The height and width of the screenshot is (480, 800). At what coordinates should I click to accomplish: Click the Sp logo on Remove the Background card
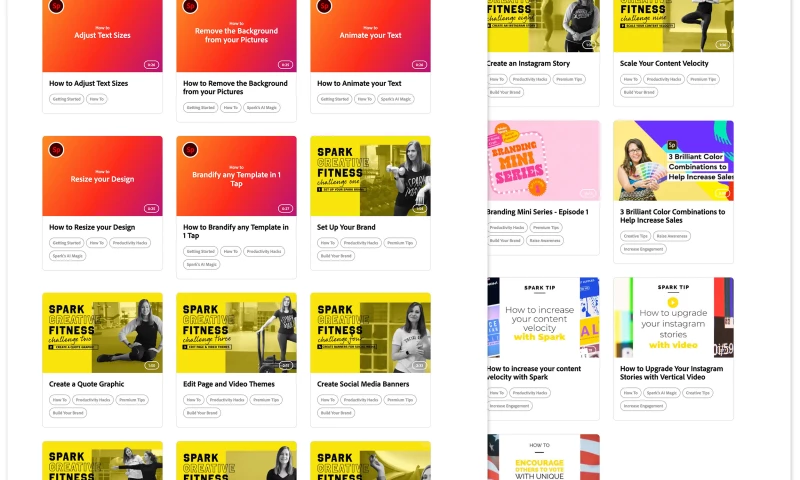click(x=190, y=6)
